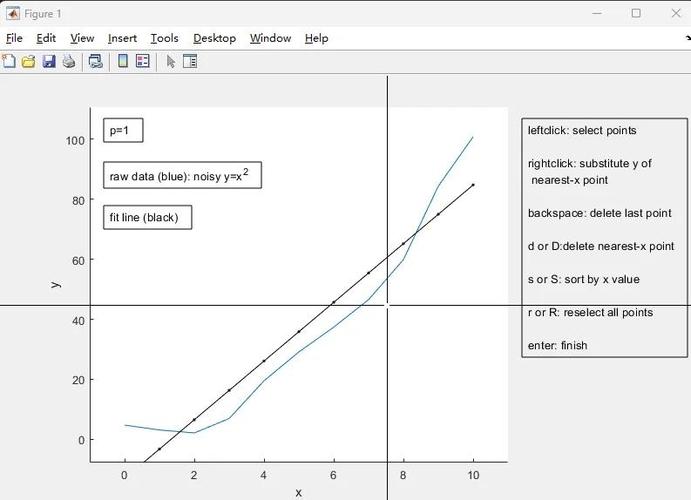Click the "x" axis label below the plot
This screenshot has width=691, height=500.
click(298, 493)
